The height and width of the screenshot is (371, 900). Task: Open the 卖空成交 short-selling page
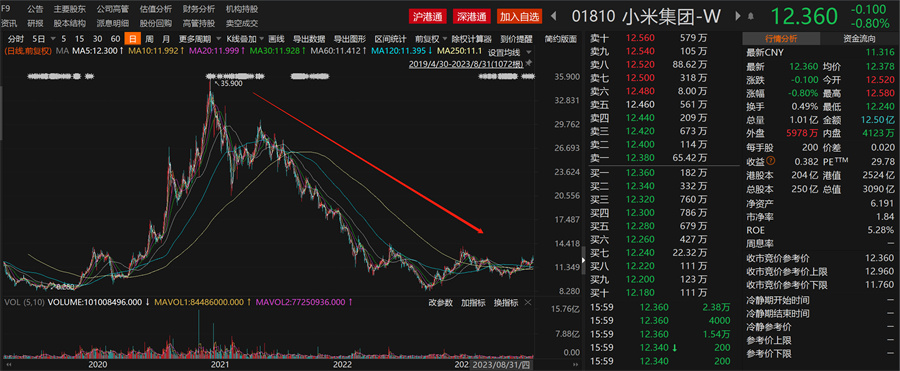[x=242, y=24]
